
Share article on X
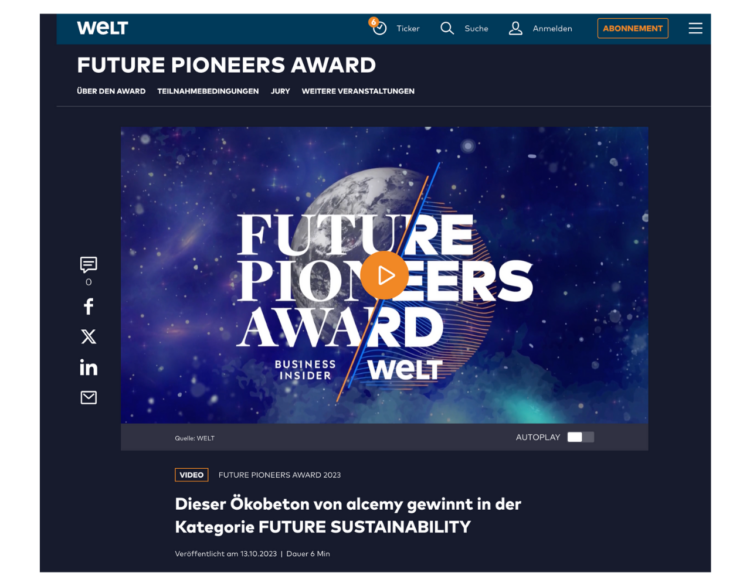pos(88,337)
